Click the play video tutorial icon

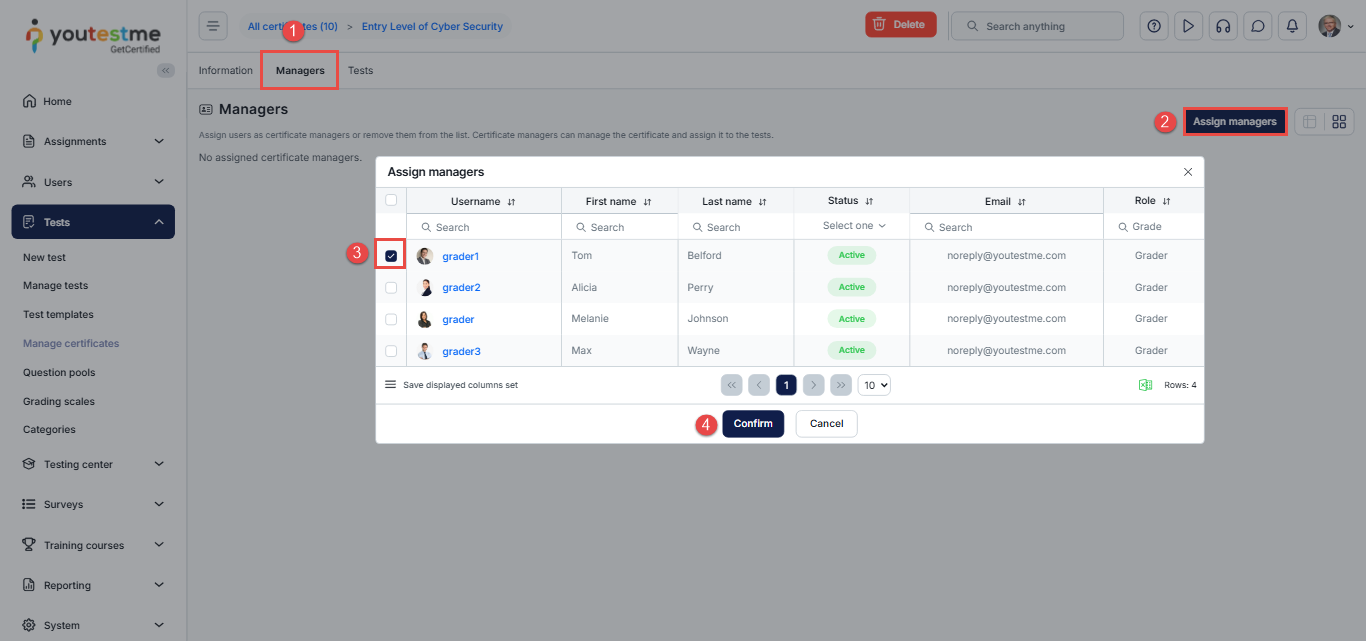[1188, 26]
